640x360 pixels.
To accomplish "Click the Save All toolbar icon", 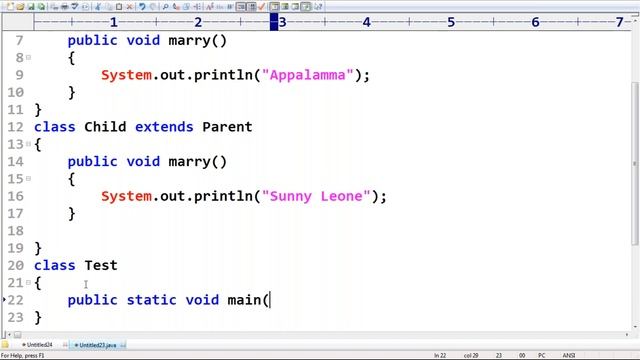I will [41, 7].
